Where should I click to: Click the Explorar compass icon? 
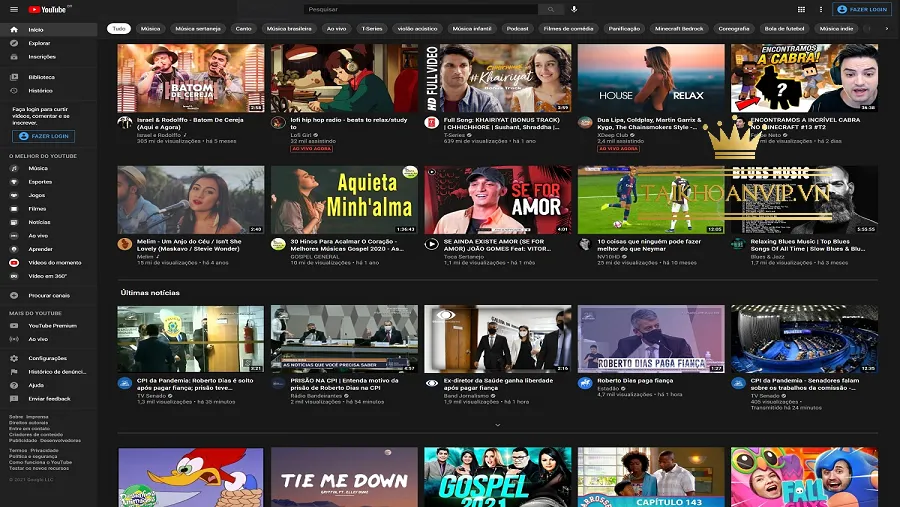point(14,43)
